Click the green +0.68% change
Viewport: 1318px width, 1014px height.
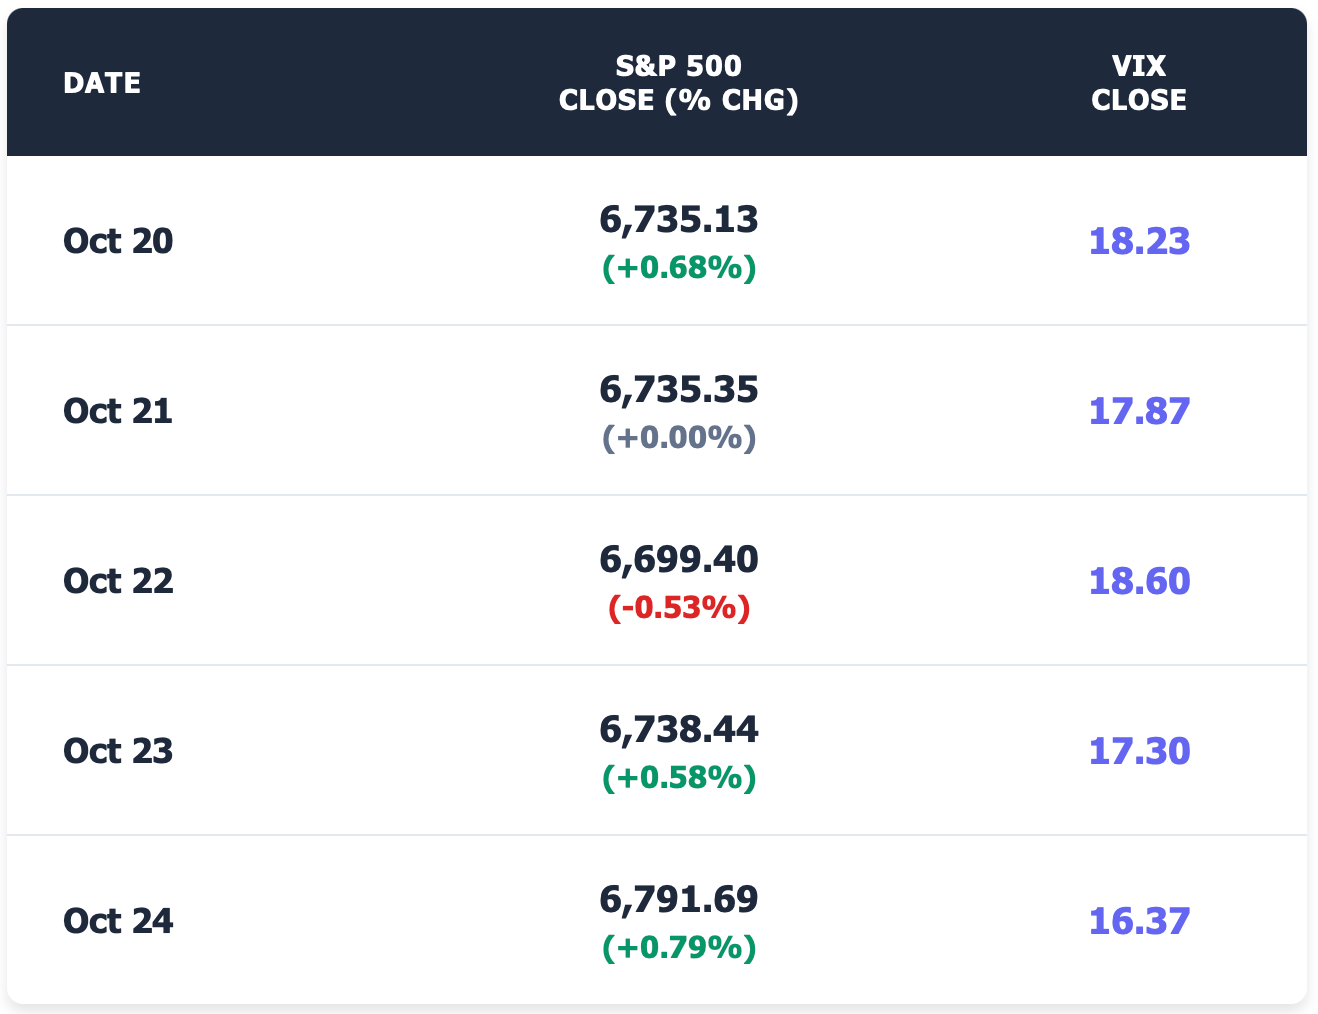coord(679,268)
